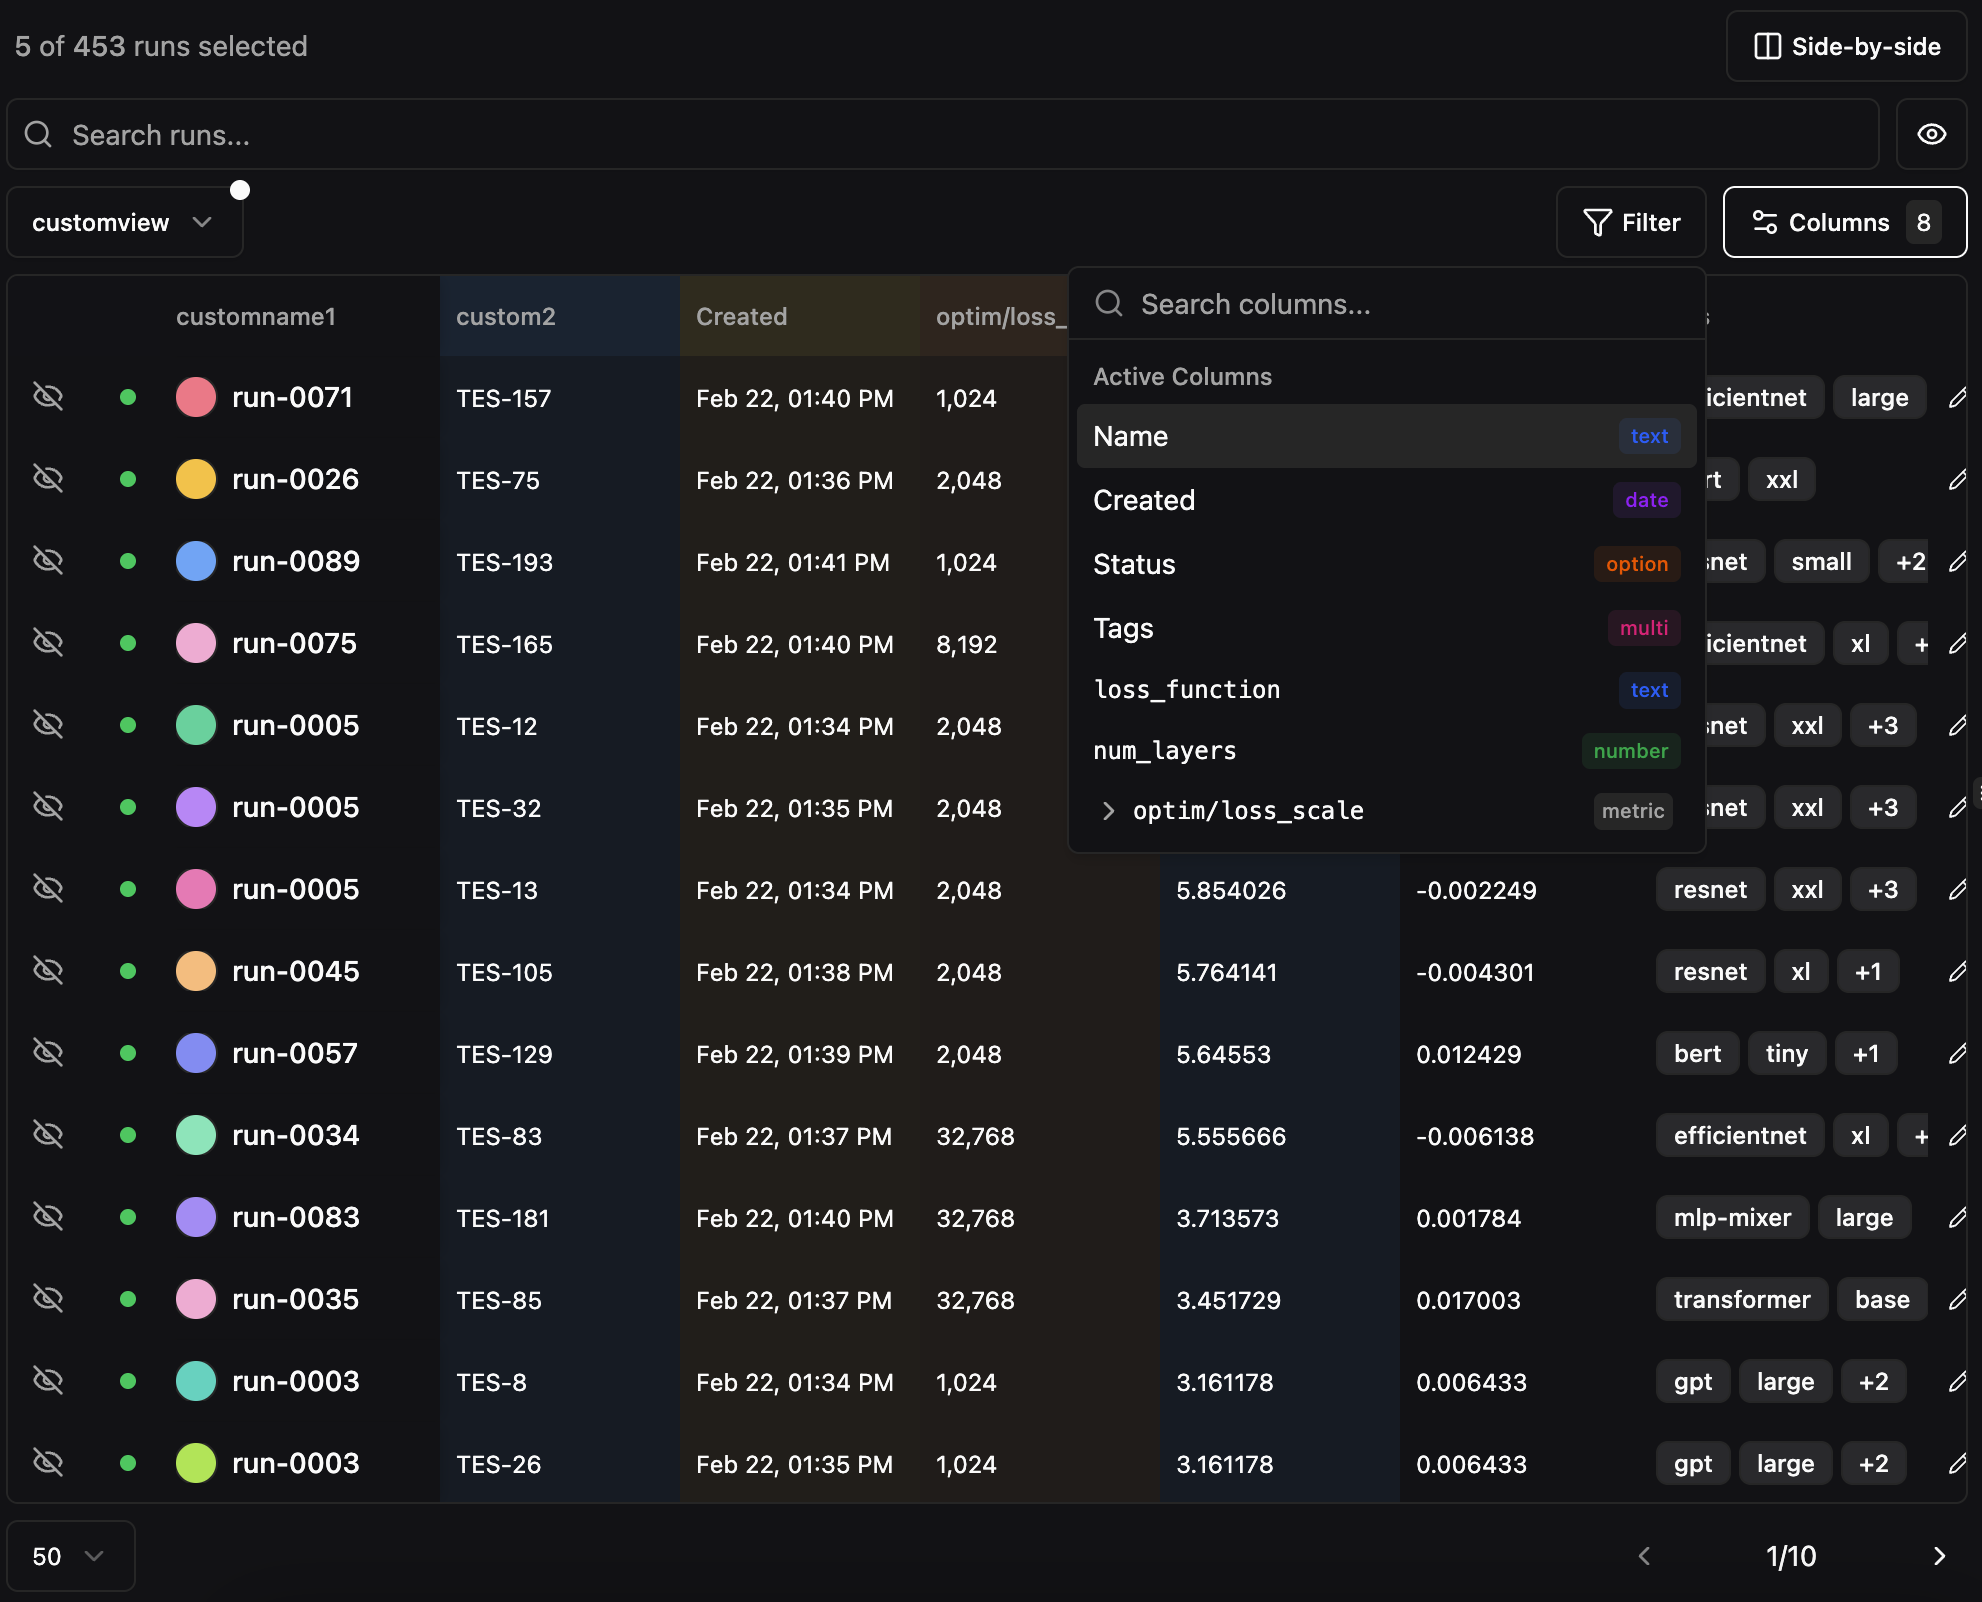Expand the optim/loss_scale metric entry

pyautogui.click(x=1108, y=811)
